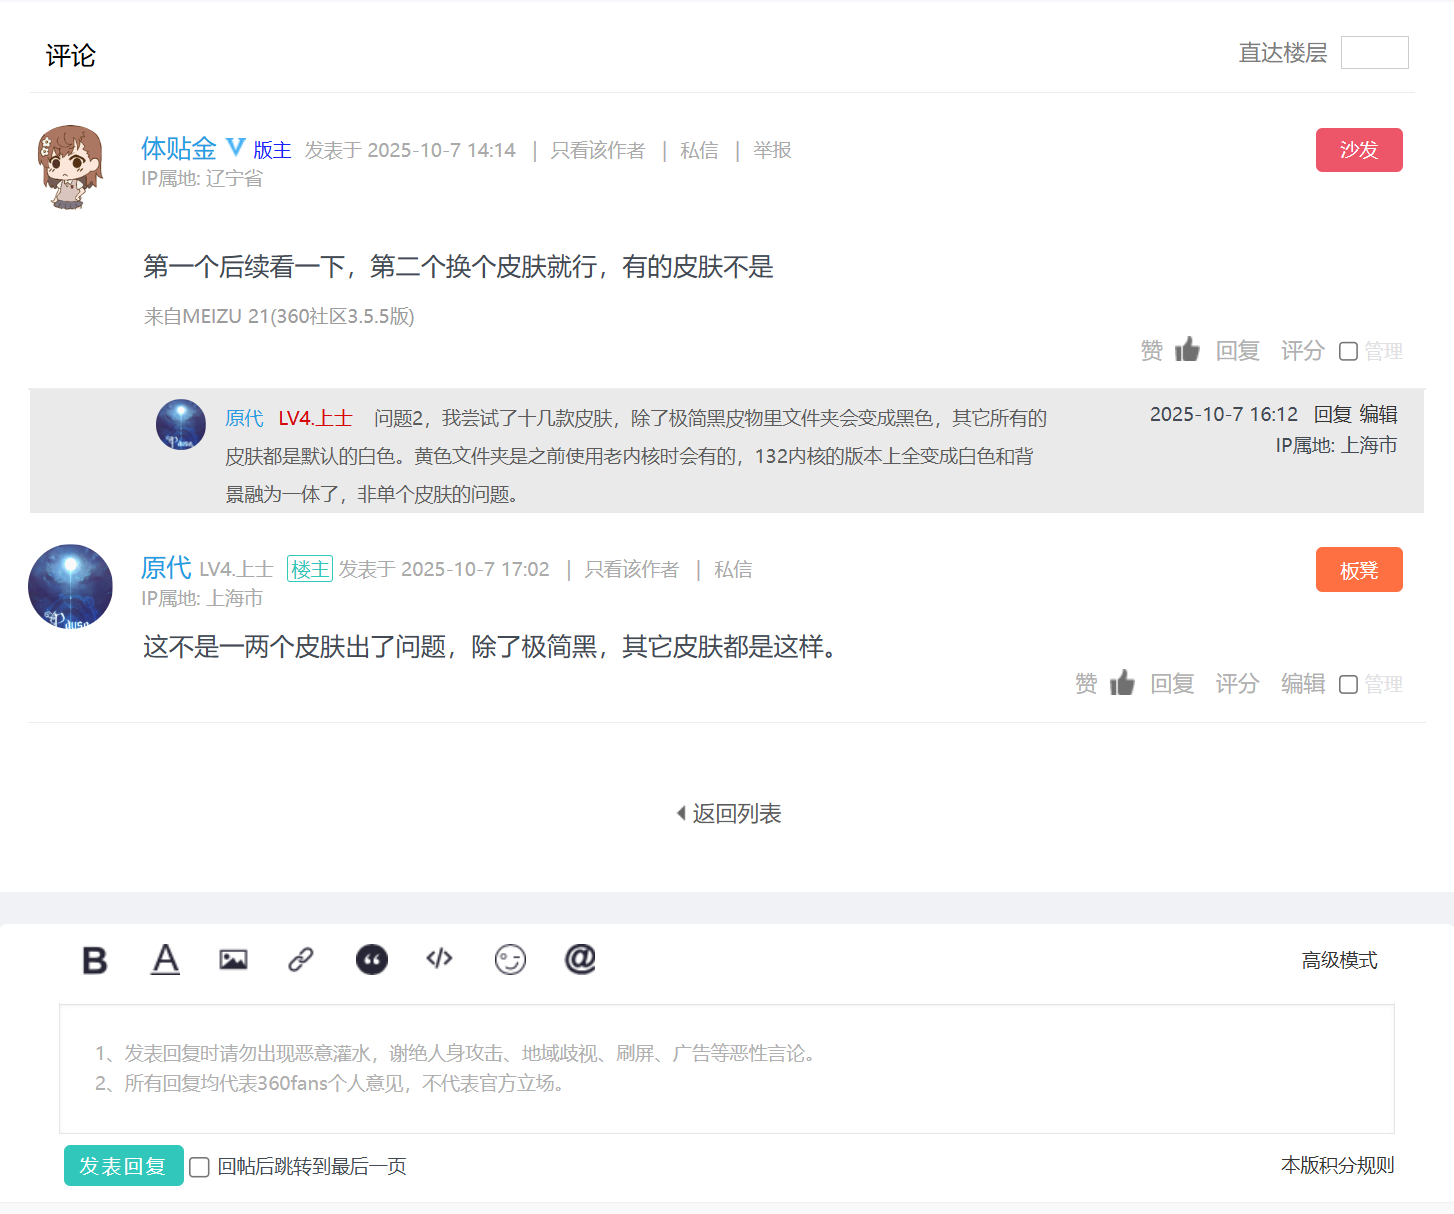Check the 管理 checkbox on 体贴金's post
Image resolution: width=1454 pixels, height=1214 pixels.
(1348, 351)
